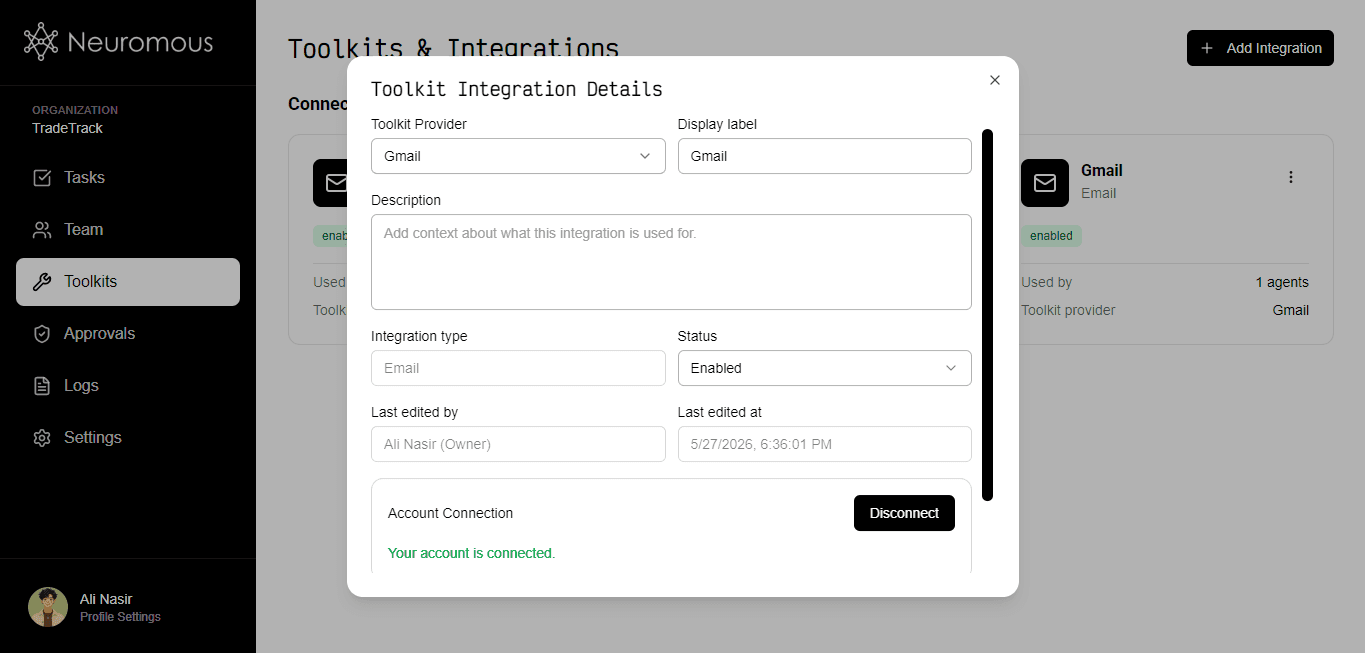Click the Last edited by field
Viewport: 1365px width, 653px height.
518,444
